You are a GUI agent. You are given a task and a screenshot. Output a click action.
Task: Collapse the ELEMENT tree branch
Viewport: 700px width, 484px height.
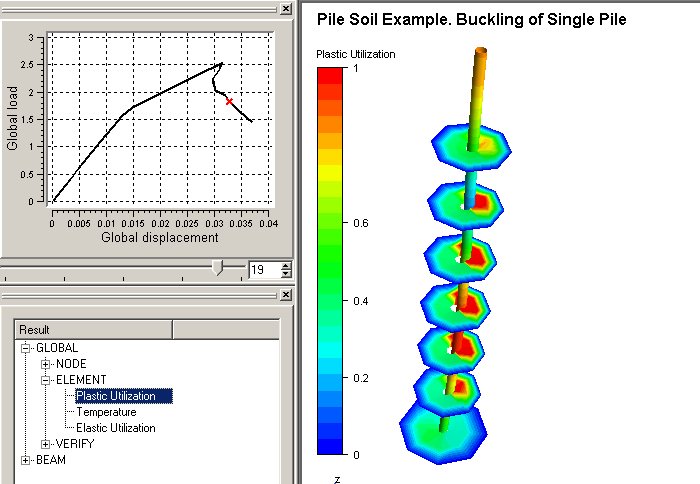click(x=46, y=380)
